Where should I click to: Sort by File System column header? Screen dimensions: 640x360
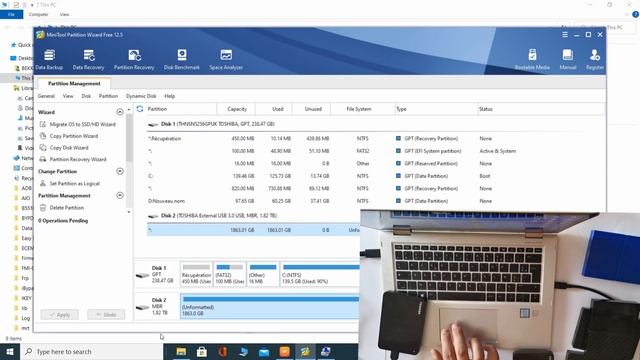[359, 109]
